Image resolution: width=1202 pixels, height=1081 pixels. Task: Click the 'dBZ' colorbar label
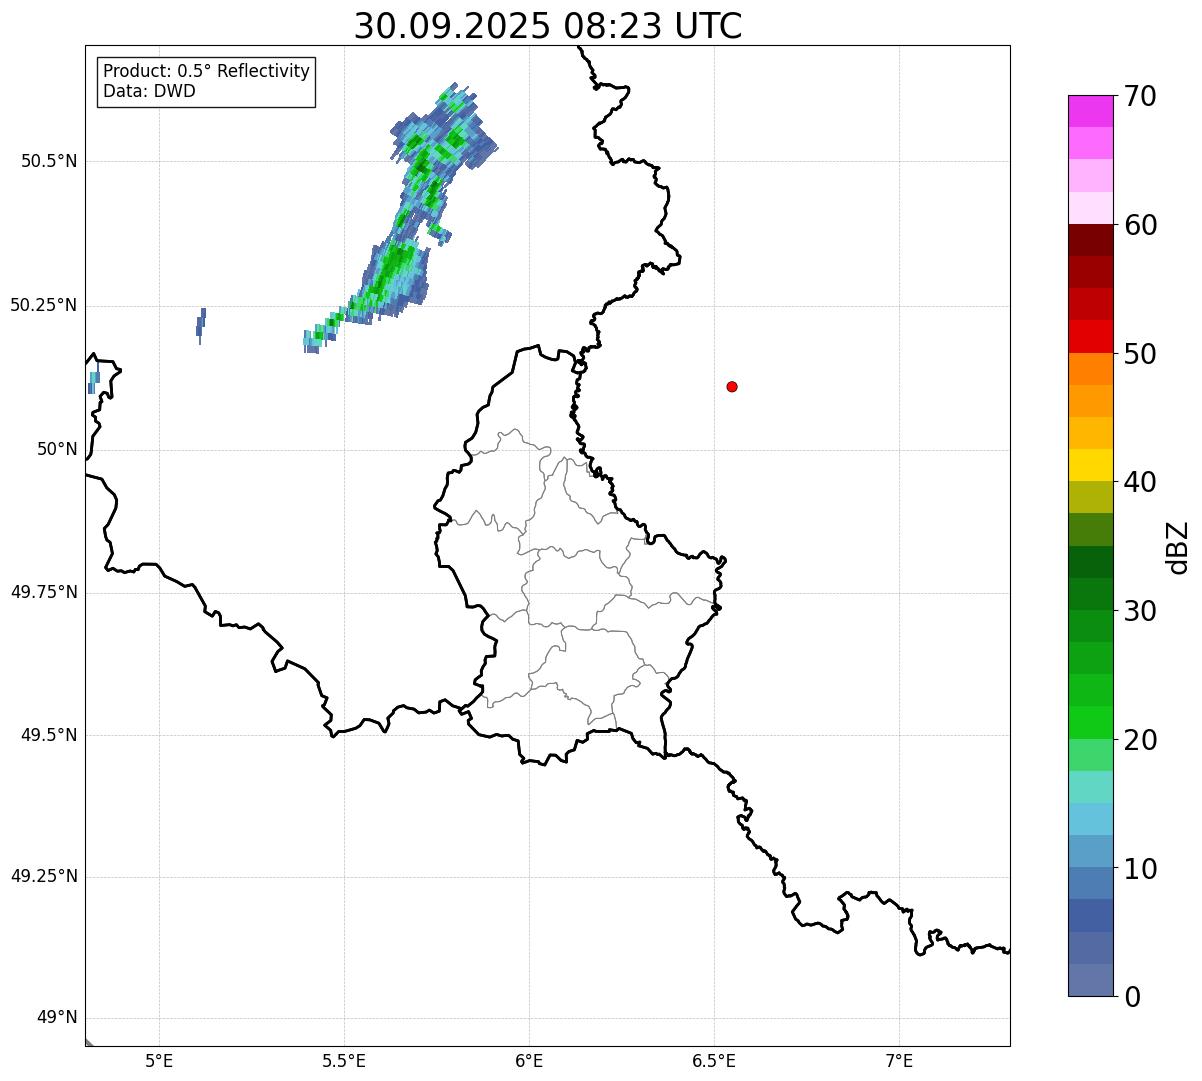(x=1178, y=547)
